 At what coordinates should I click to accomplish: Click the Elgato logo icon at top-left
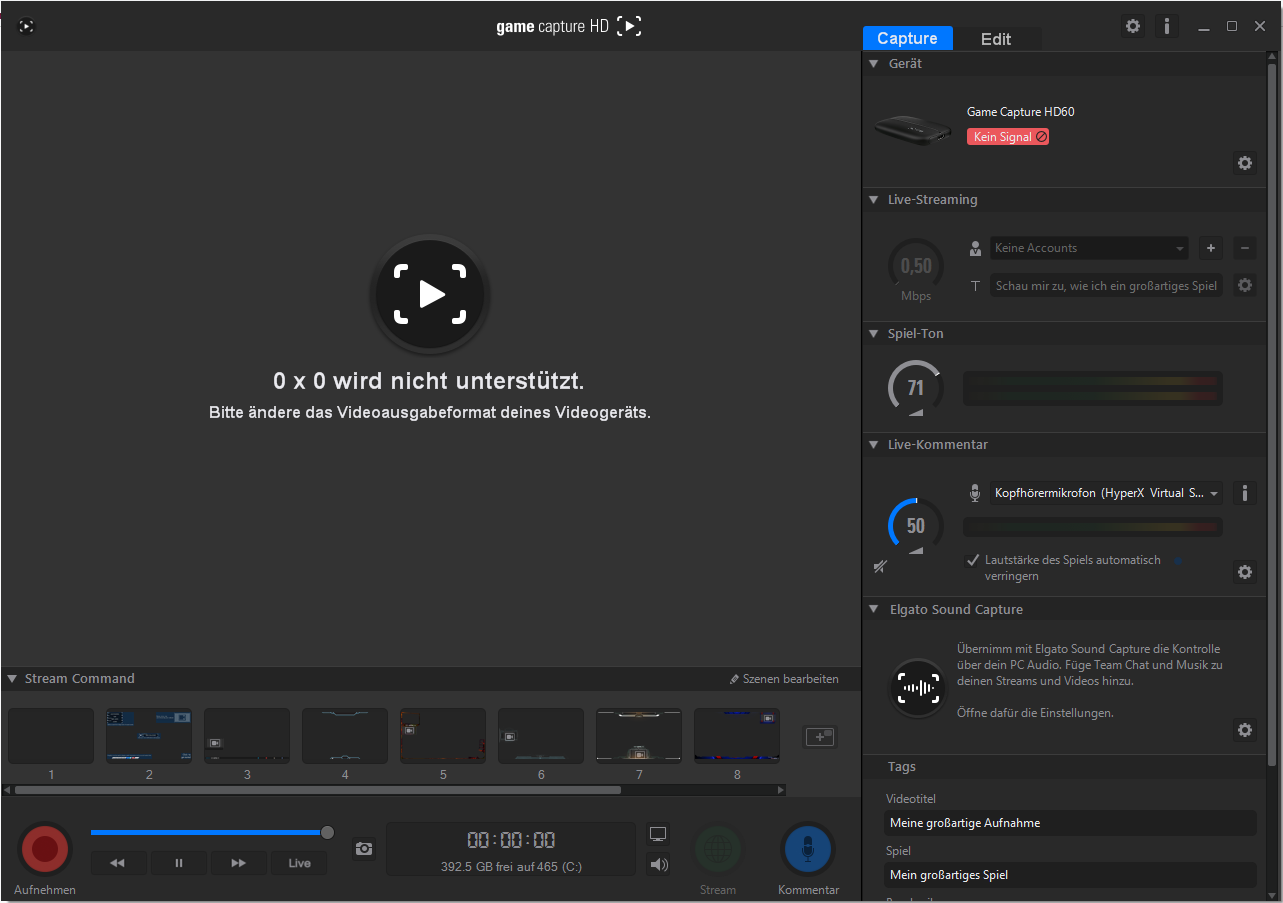click(27, 26)
